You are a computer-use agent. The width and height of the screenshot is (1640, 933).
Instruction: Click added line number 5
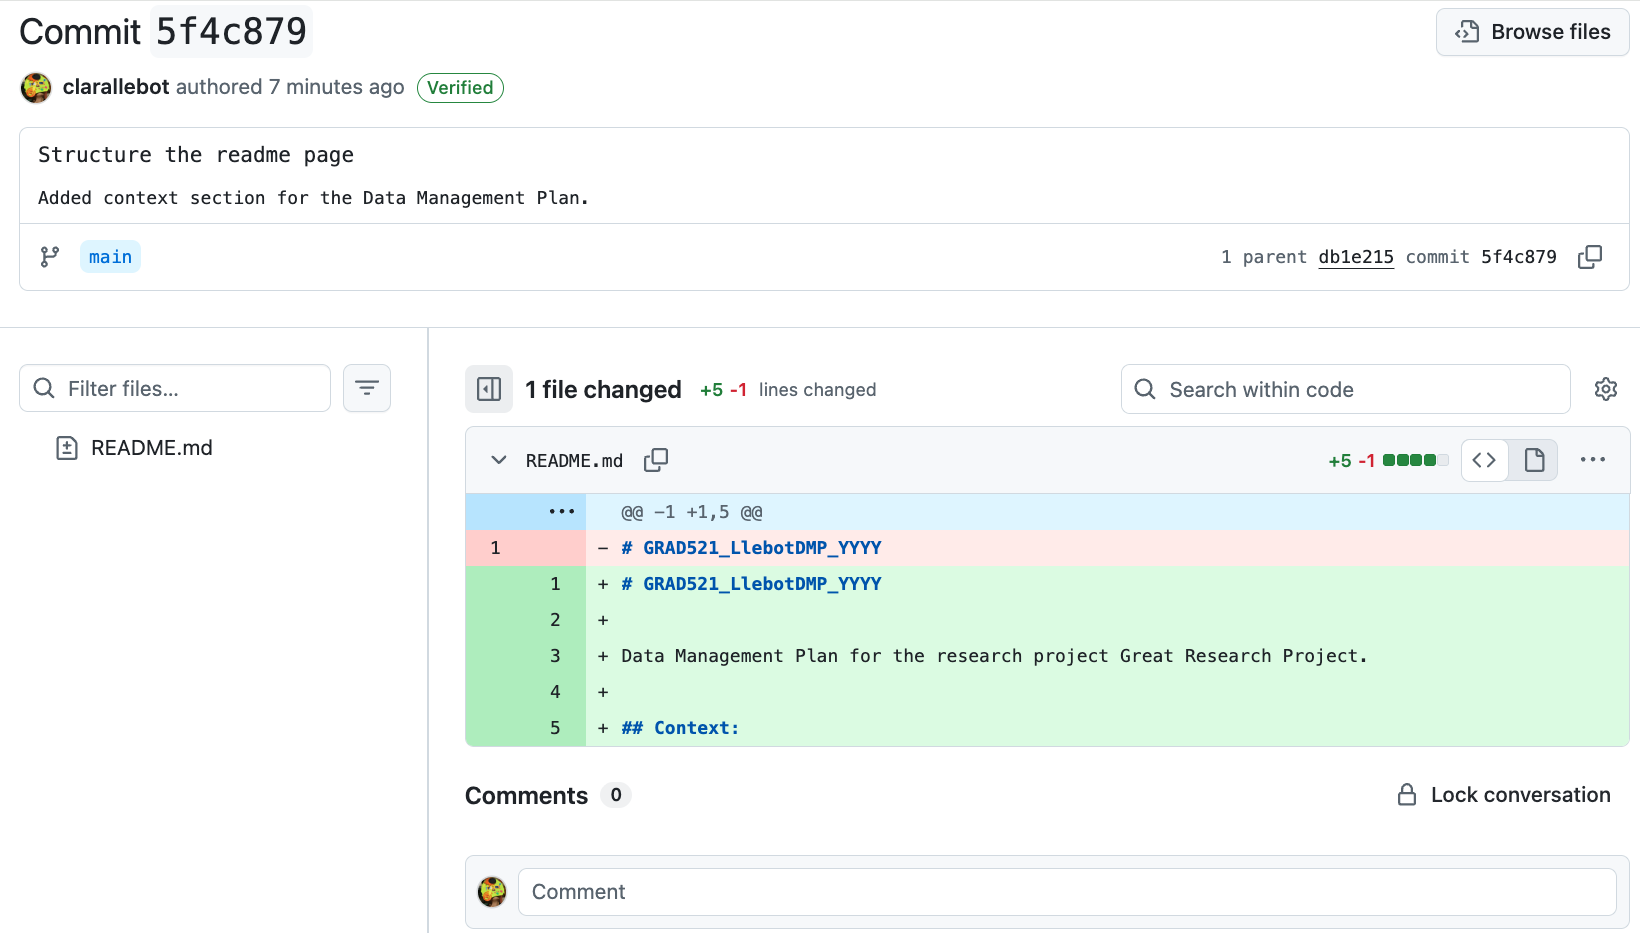[x=555, y=728]
